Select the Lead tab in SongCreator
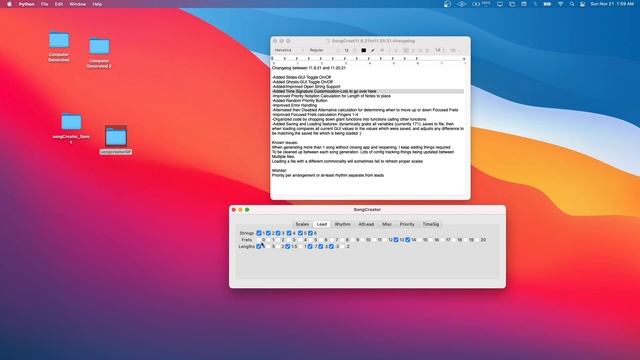The width and height of the screenshot is (640, 360). (x=322, y=224)
